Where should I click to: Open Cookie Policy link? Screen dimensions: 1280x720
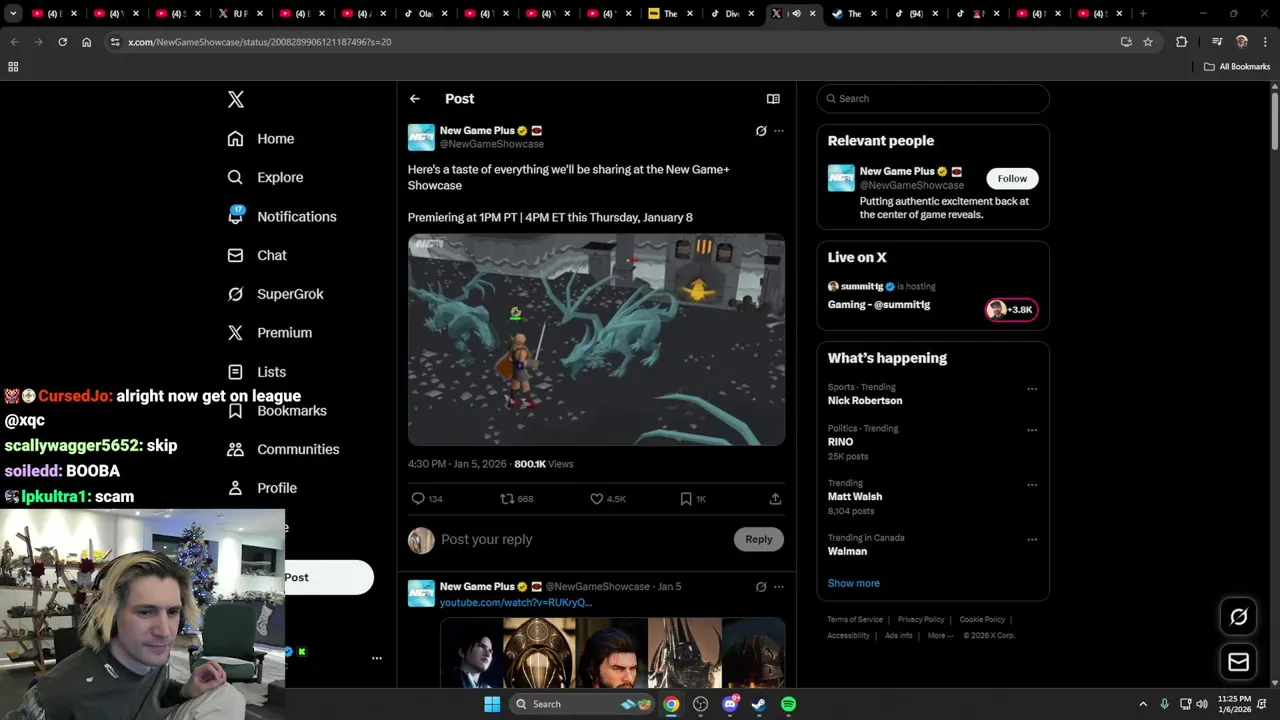pyautogui.click(x=982, y=620)
